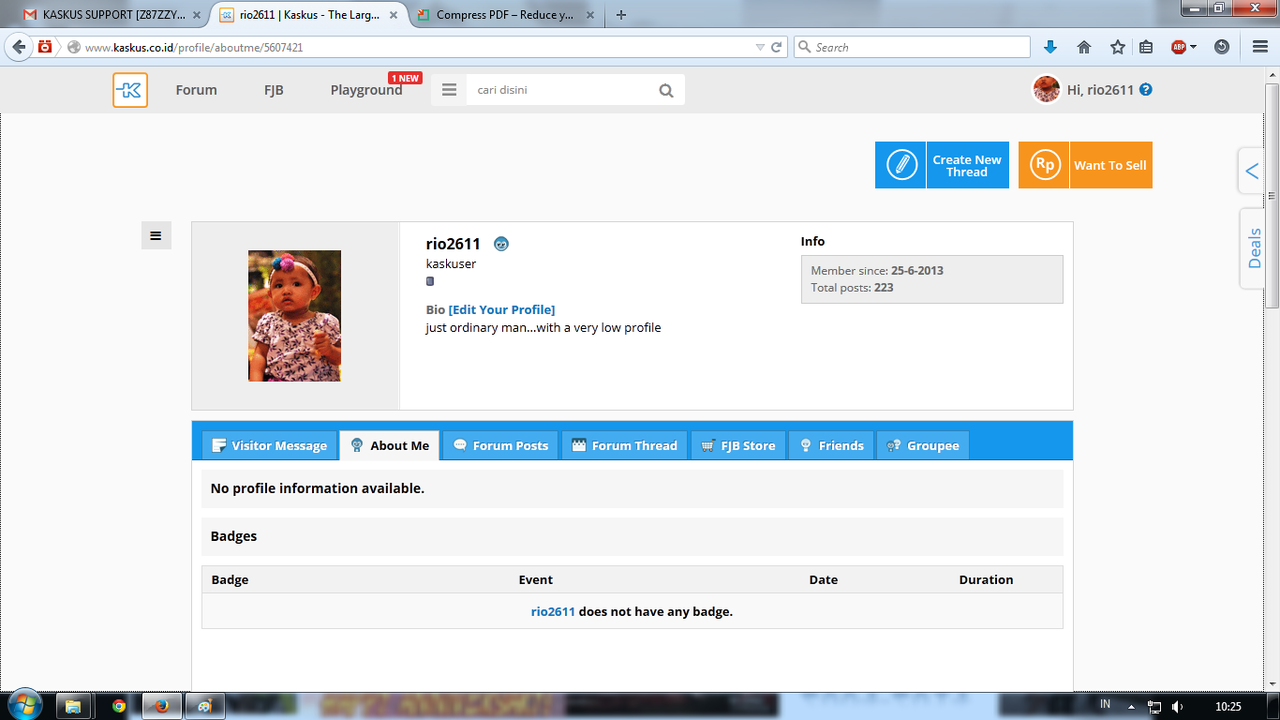The image size is (1280, 720).
Task: Click the small rank bar under kaskuser
Action: coord(430,281)
